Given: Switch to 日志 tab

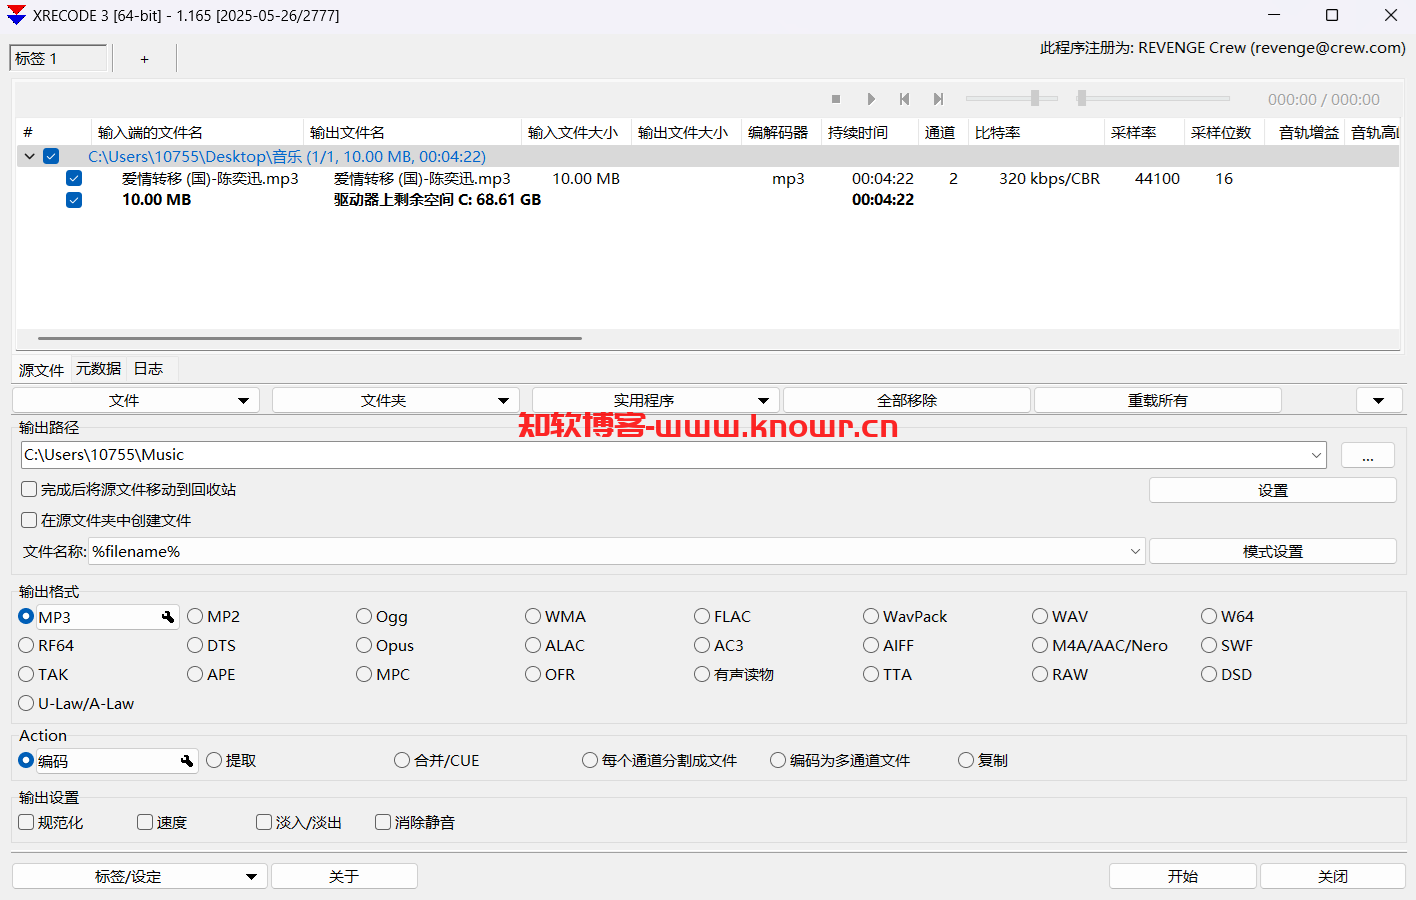Looking at the screenshot, I should 148,369.
